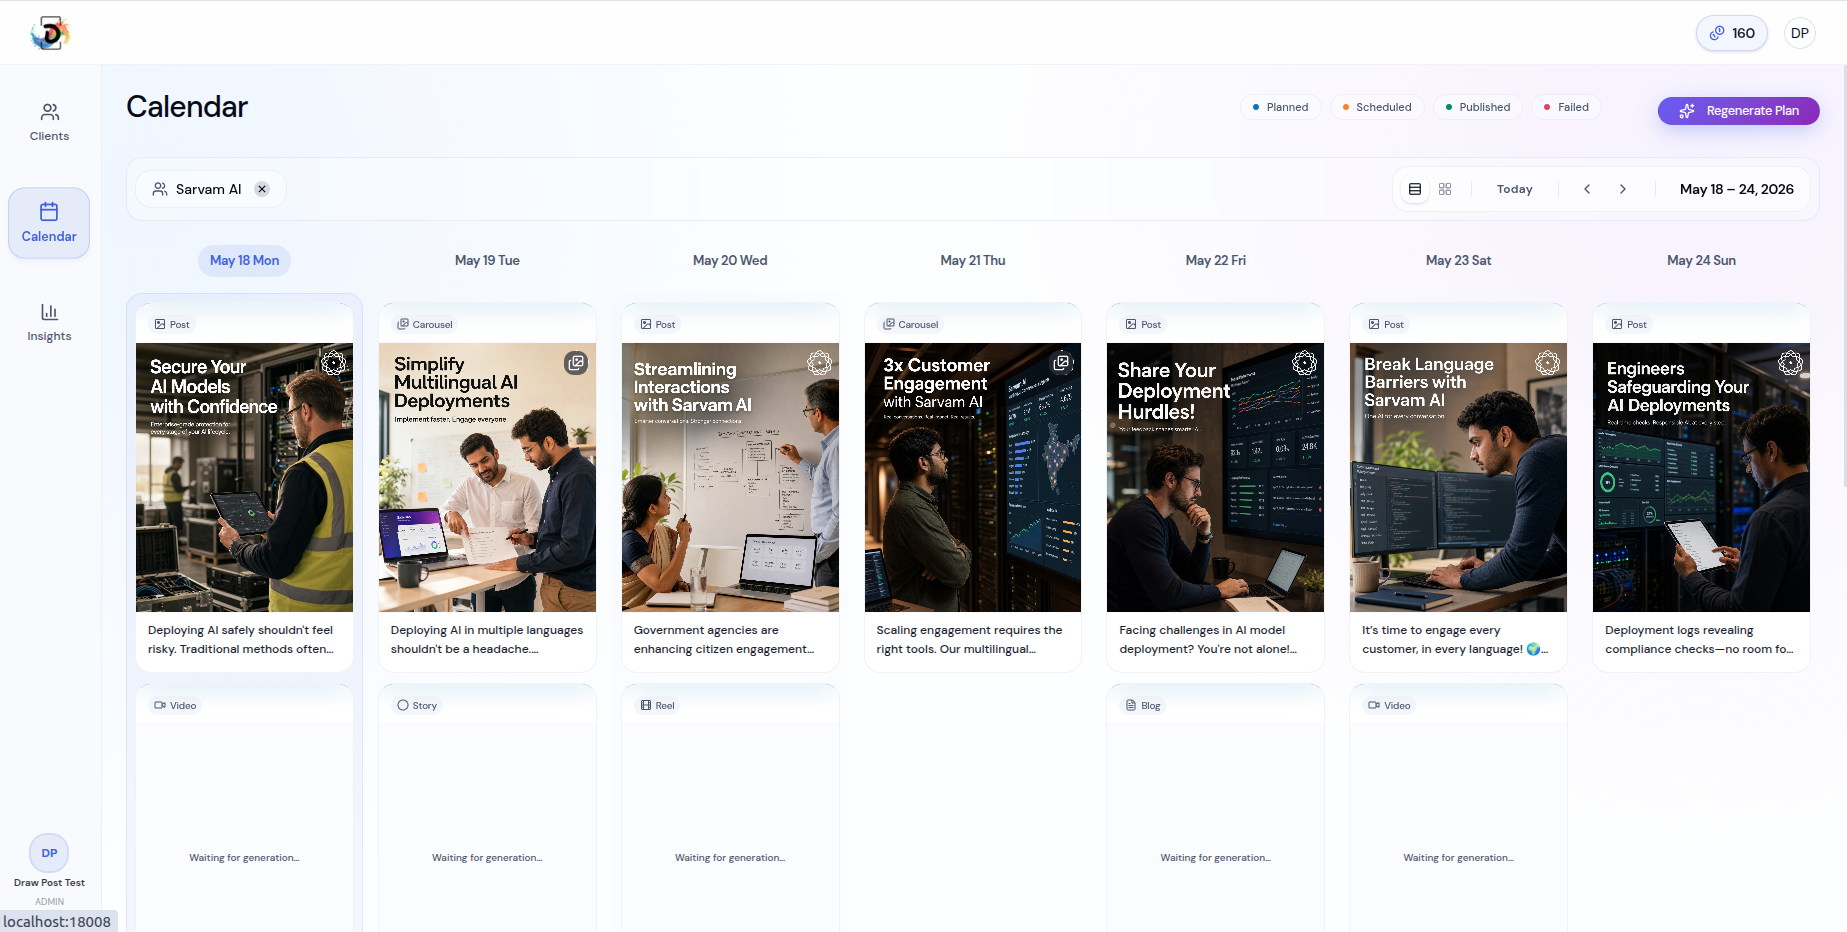This screenshot has width=1847, height=932.
Task: Click the Video type tag on Monday's waiting card
Action: click(x=175, y=706)
